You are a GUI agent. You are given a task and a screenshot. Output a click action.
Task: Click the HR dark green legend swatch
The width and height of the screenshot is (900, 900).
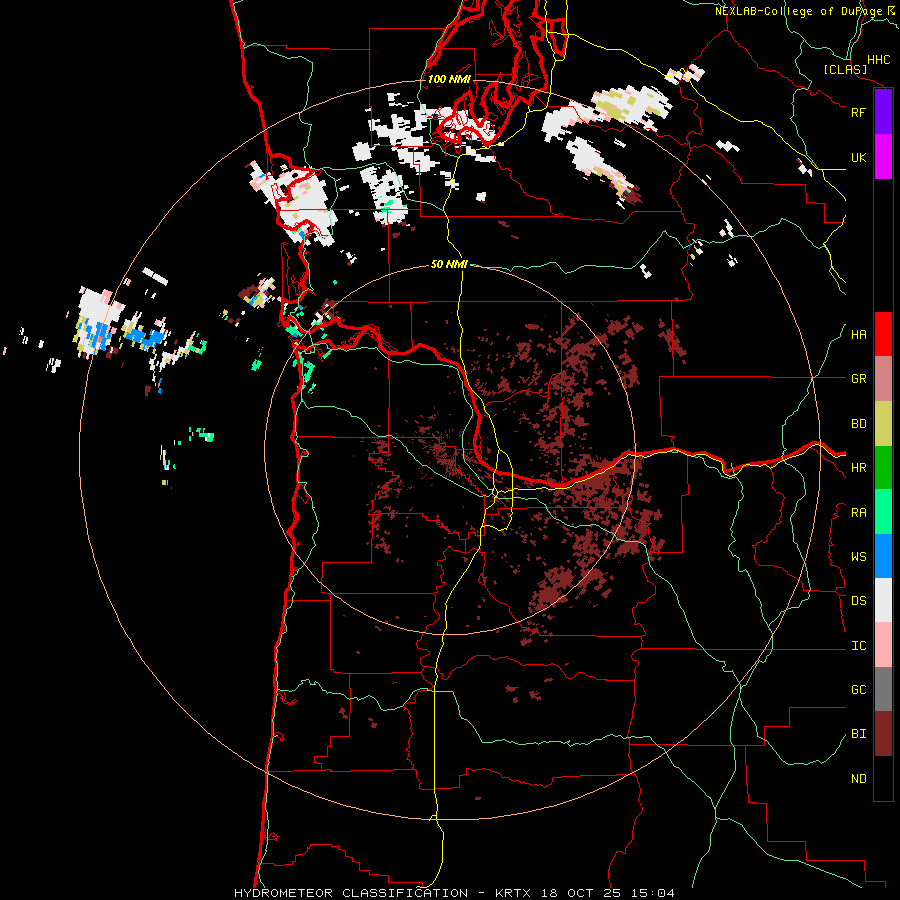click(883, 468)
